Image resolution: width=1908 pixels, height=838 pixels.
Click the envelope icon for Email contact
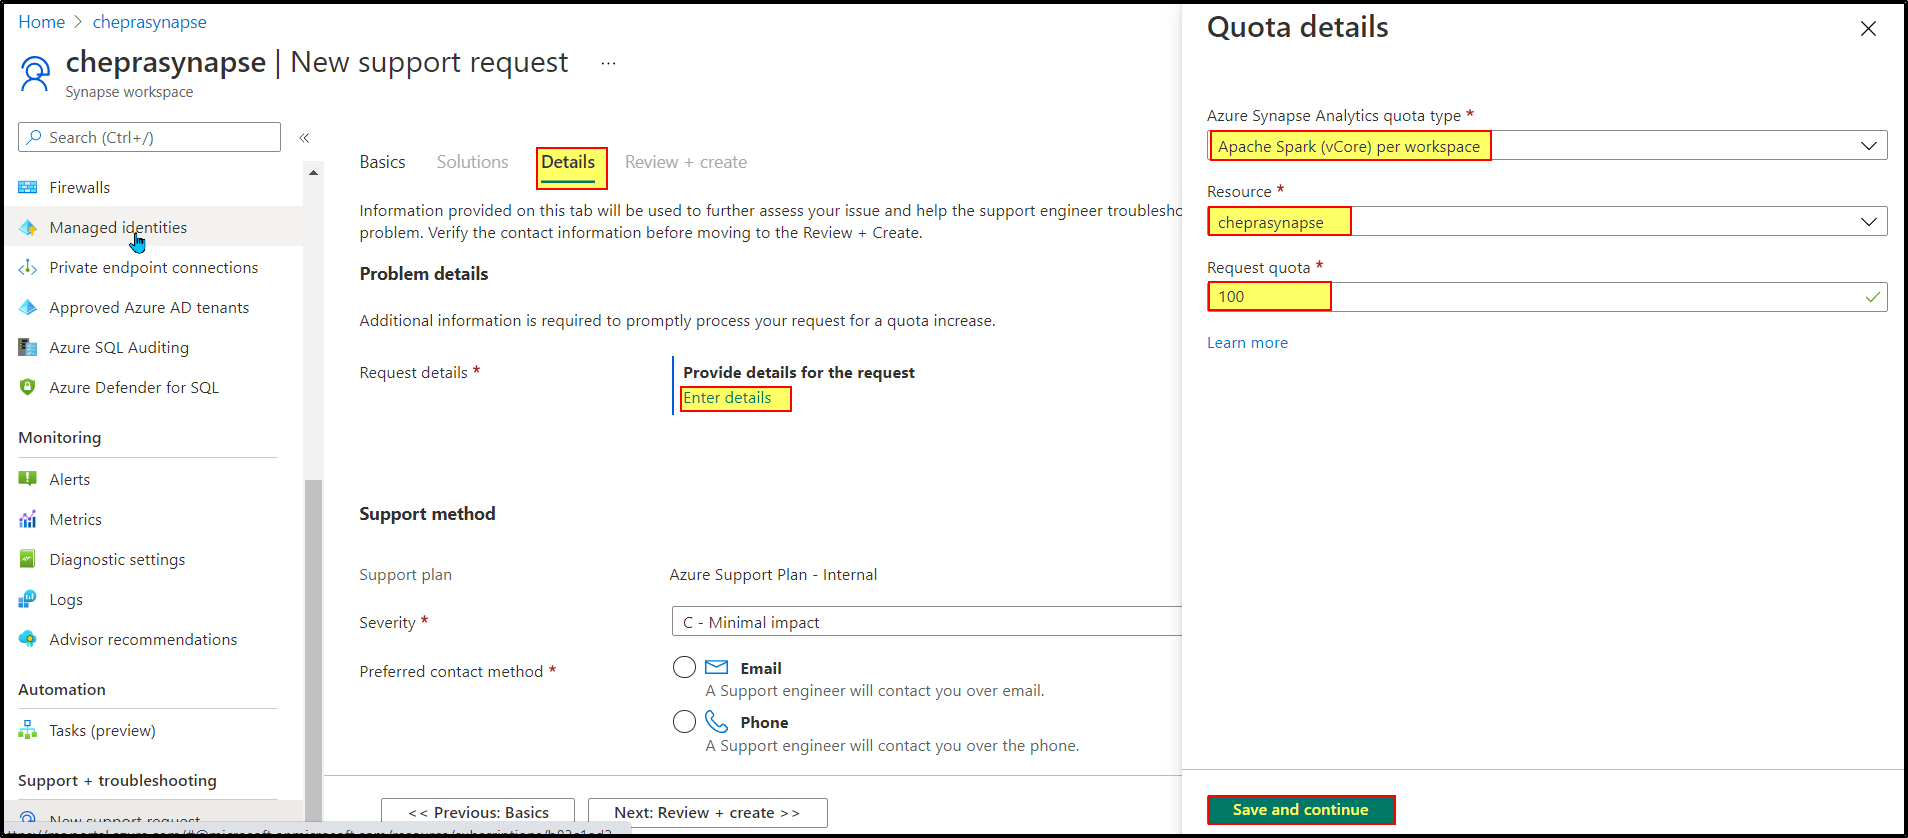click(717, 668)
